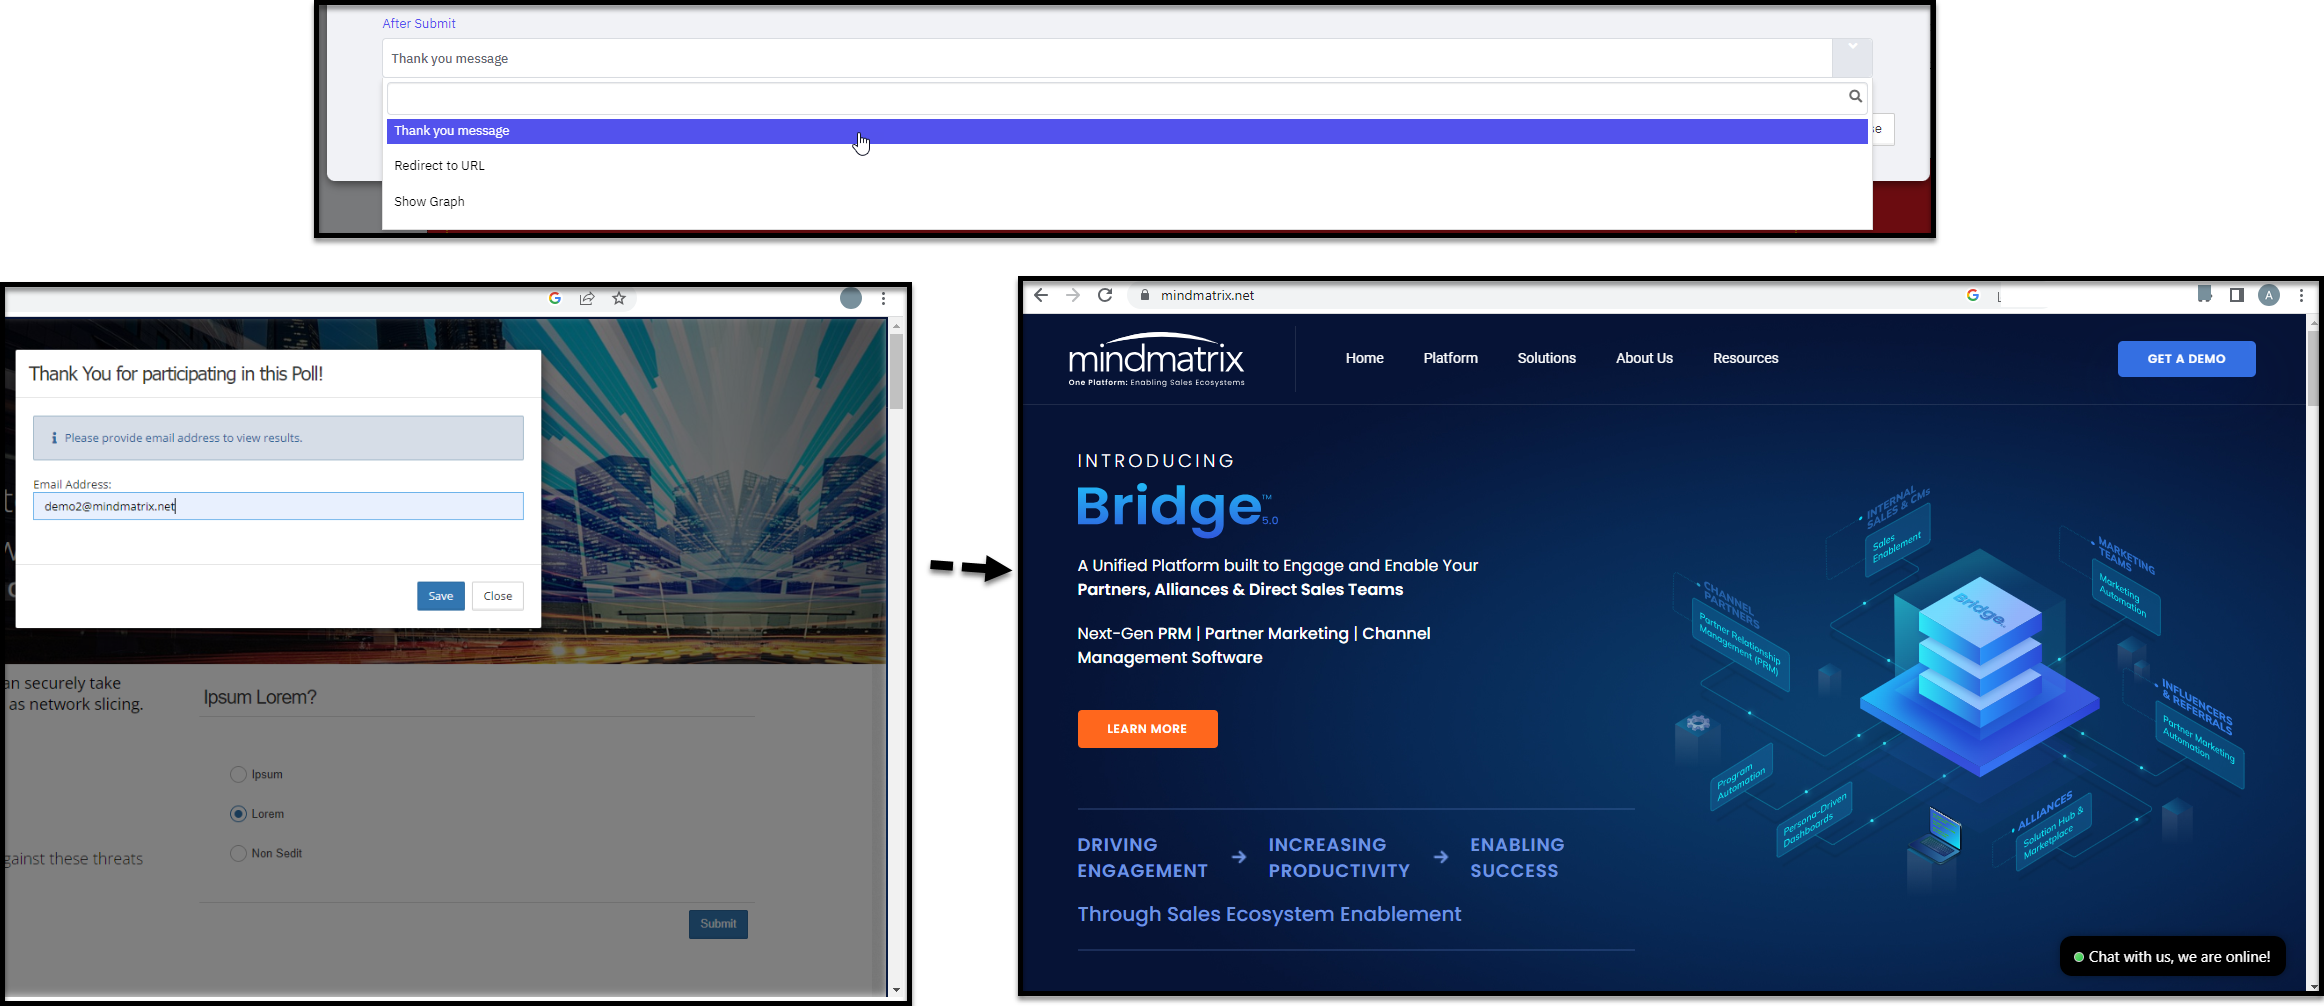Click 'Through Sales Ecosystem Enablement' text

(x=1269, y=914)
